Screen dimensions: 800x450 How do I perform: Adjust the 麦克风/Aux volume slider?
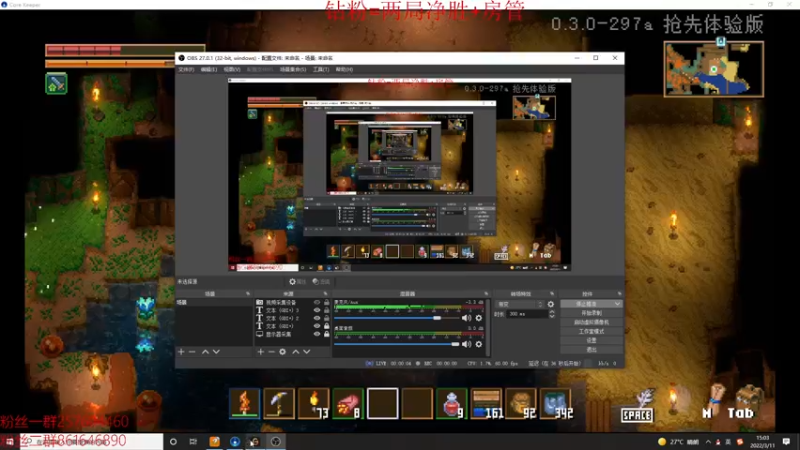coord(396,318)
